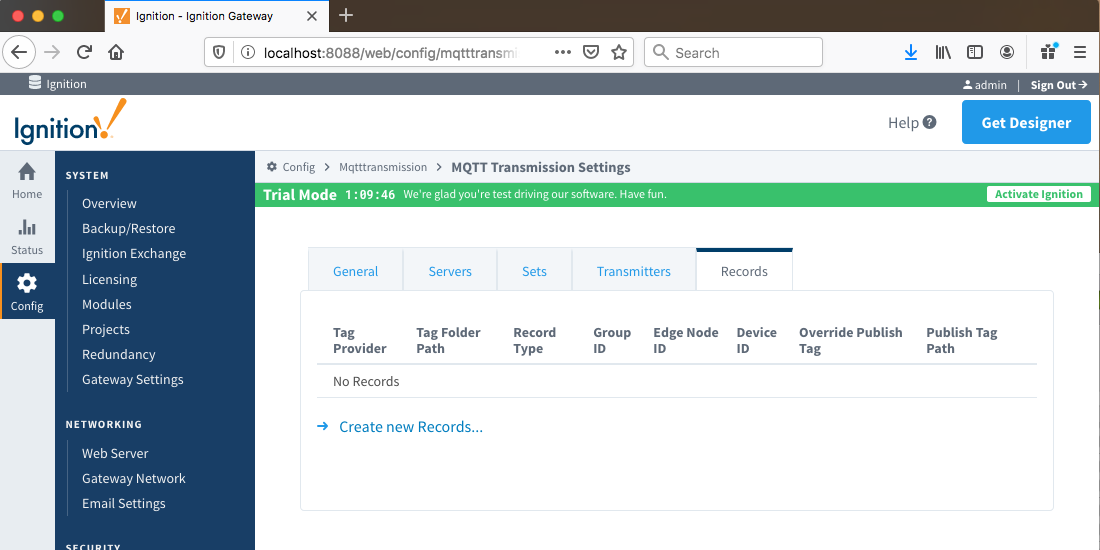Go to the Home section icon
The image size is (1100, 550).
click(x=27, y=173)
